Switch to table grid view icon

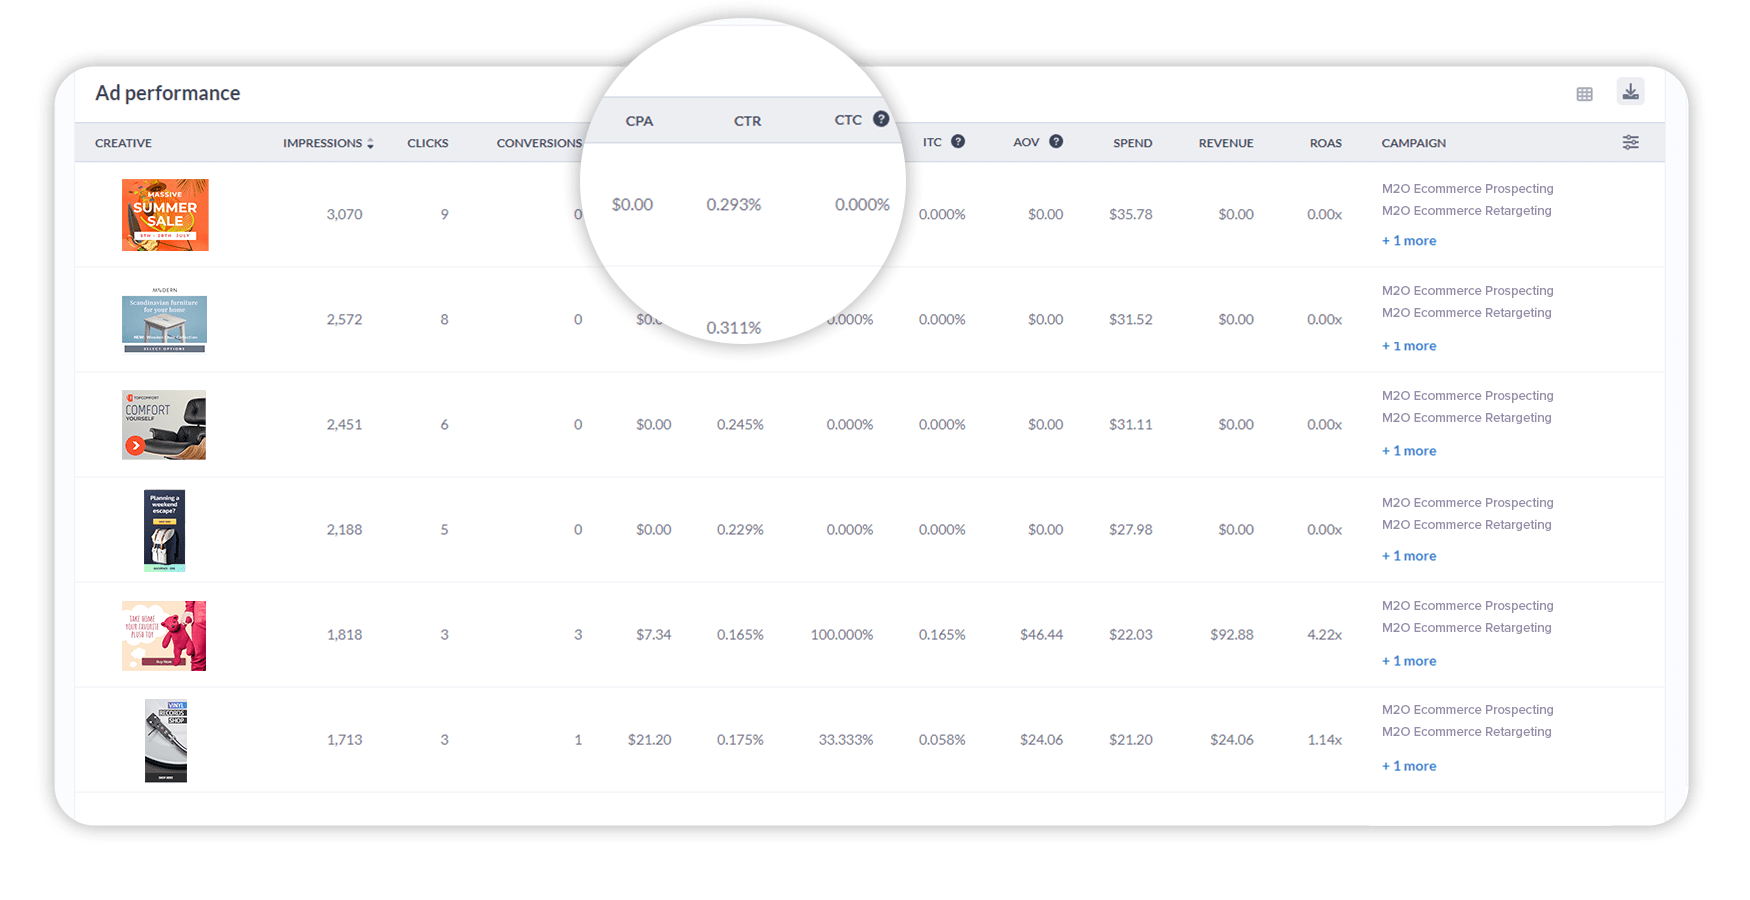[1585, 94]
